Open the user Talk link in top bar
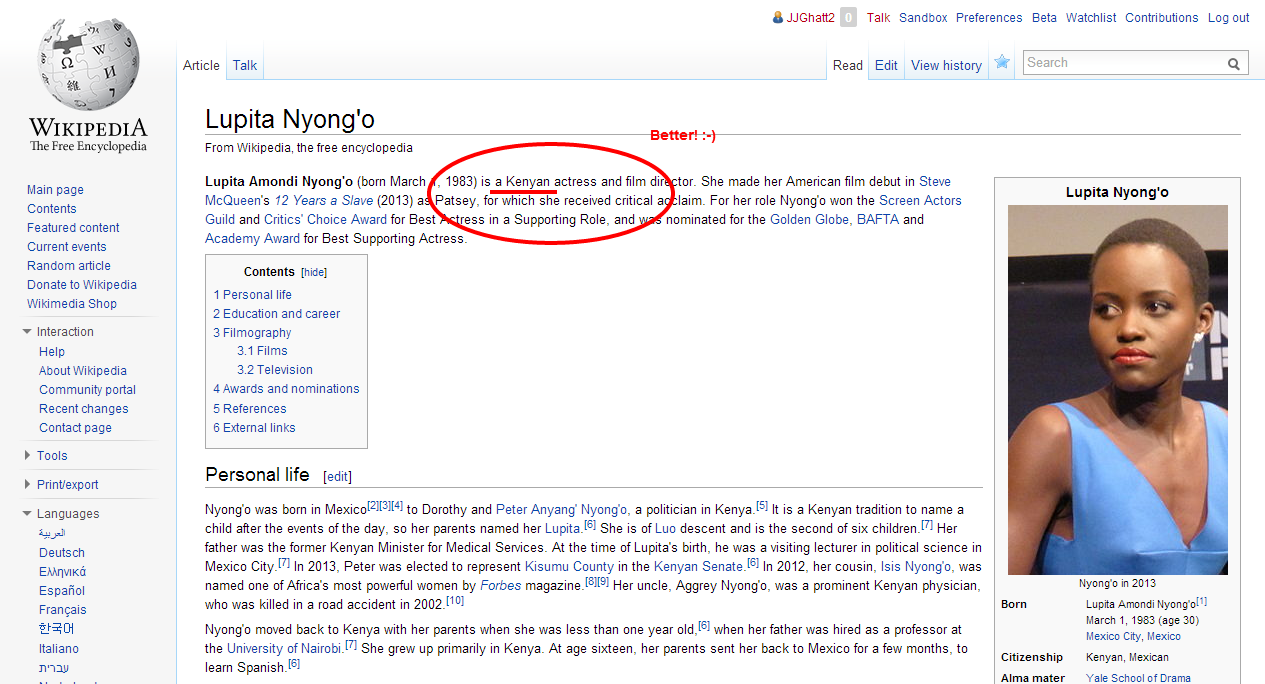Viewport: 1265px width, 684px height. (x=879, y=18)
